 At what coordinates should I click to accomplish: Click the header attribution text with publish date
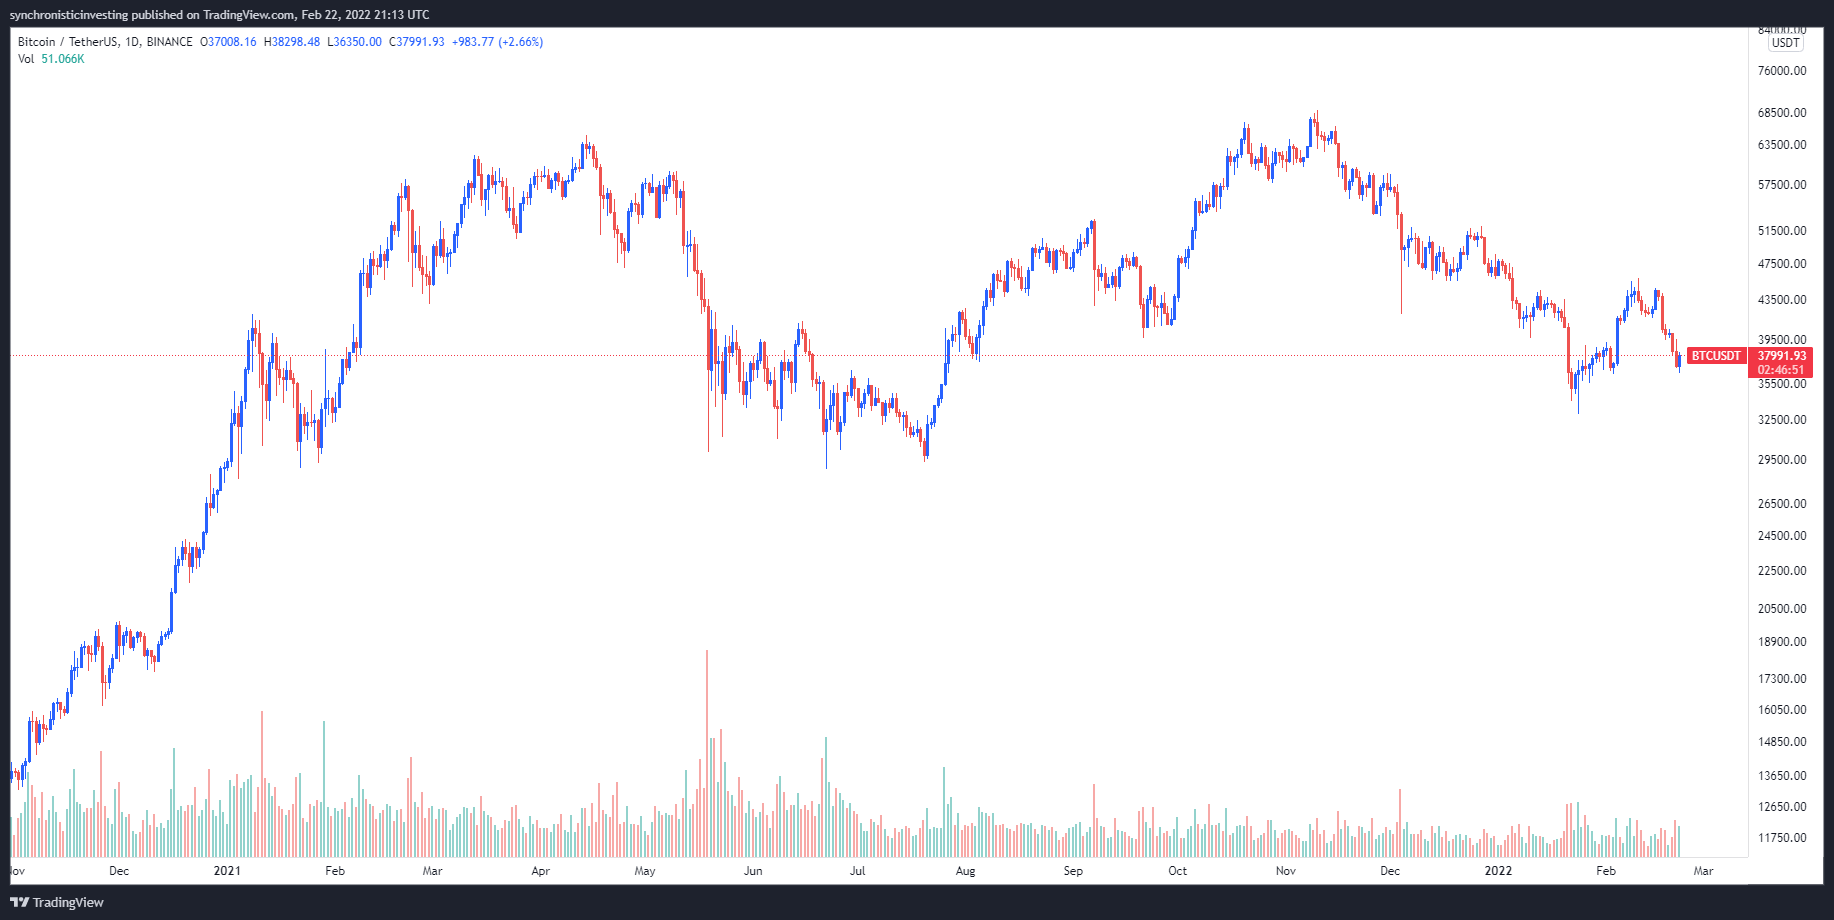tap(220, 14)
